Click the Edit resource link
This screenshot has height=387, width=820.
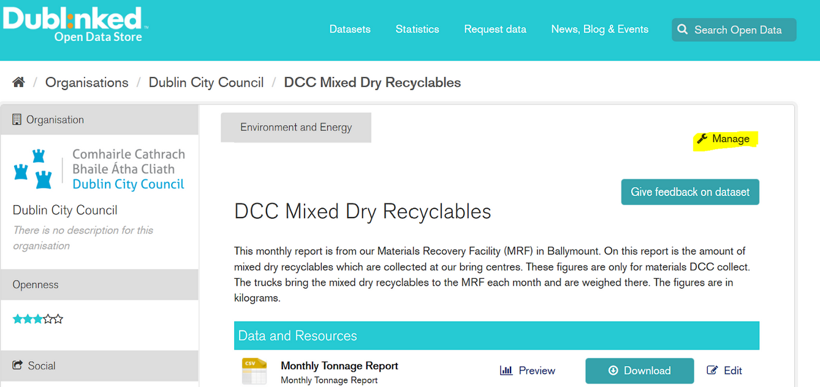point(725,370)
